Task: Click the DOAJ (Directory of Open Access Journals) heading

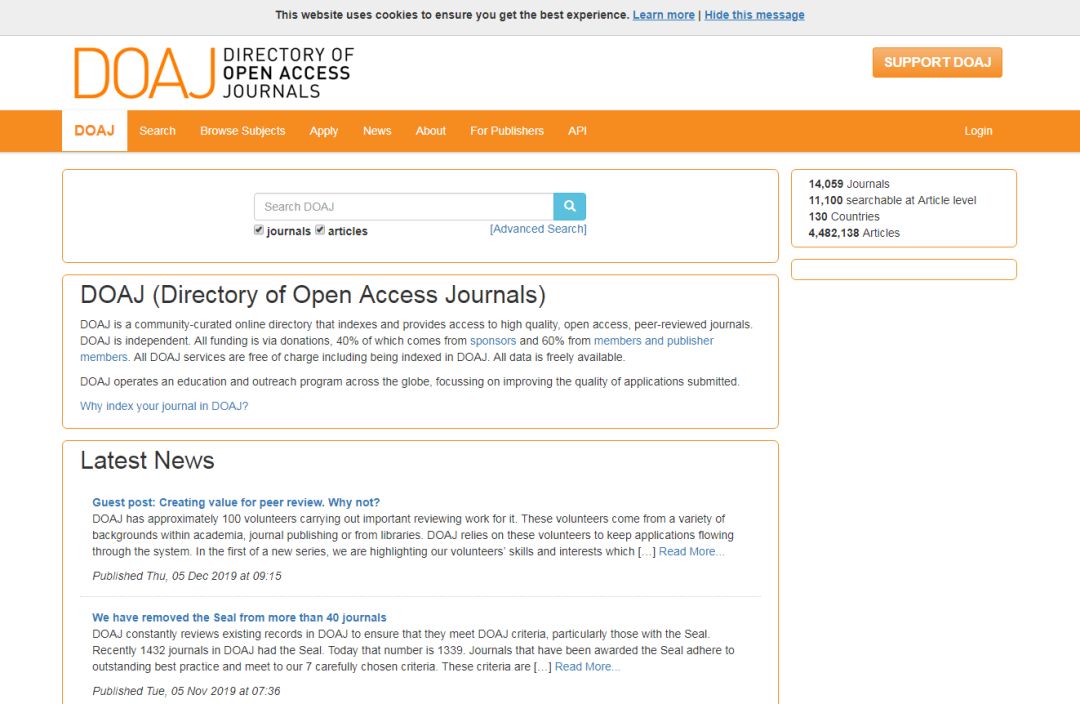Action: pyautogui.click(x=313, y=295)
